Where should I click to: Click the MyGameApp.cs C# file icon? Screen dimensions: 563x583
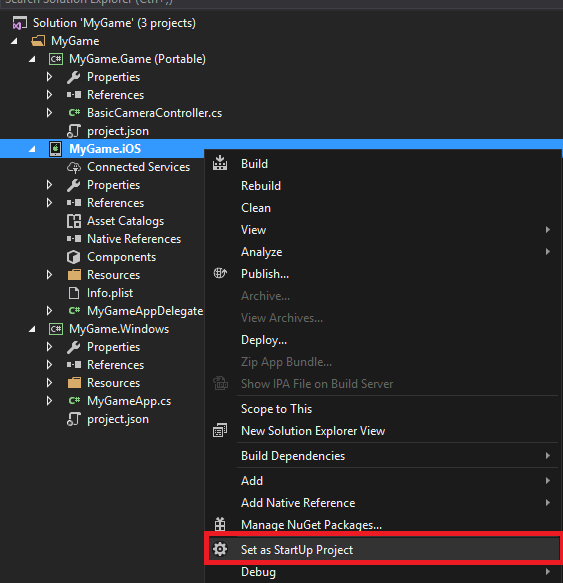click(x=74, y=400)
